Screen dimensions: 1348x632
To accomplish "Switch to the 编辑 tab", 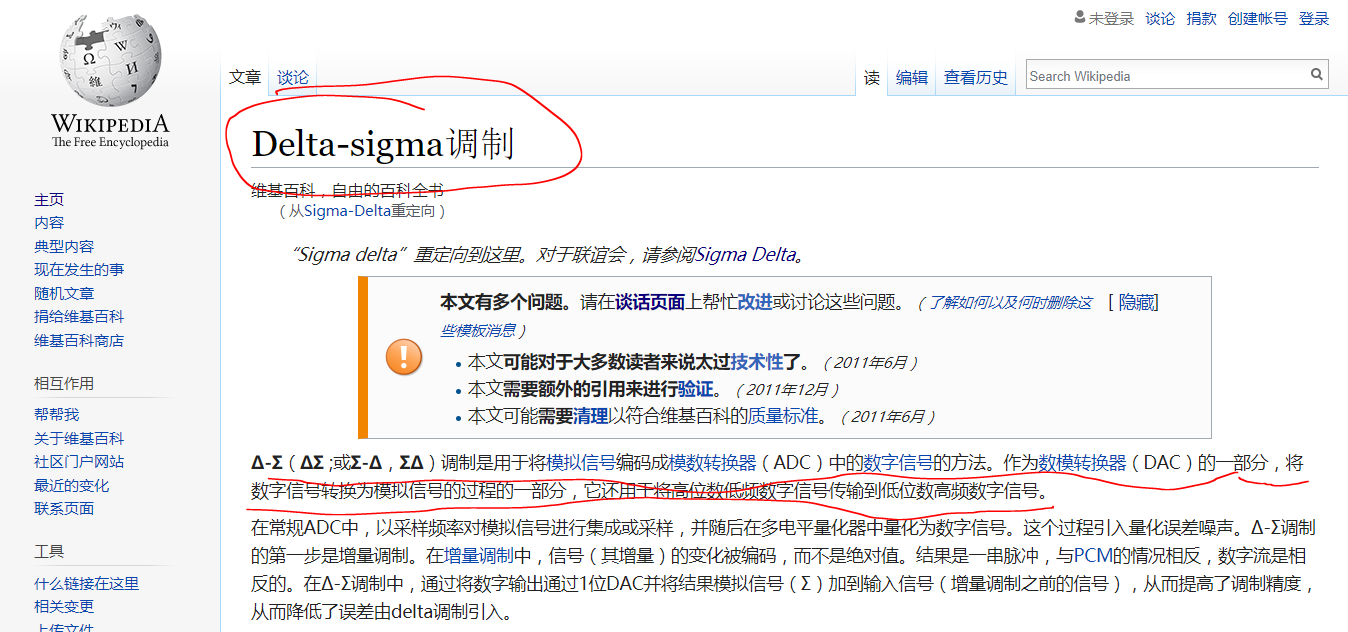I will 911,77.
